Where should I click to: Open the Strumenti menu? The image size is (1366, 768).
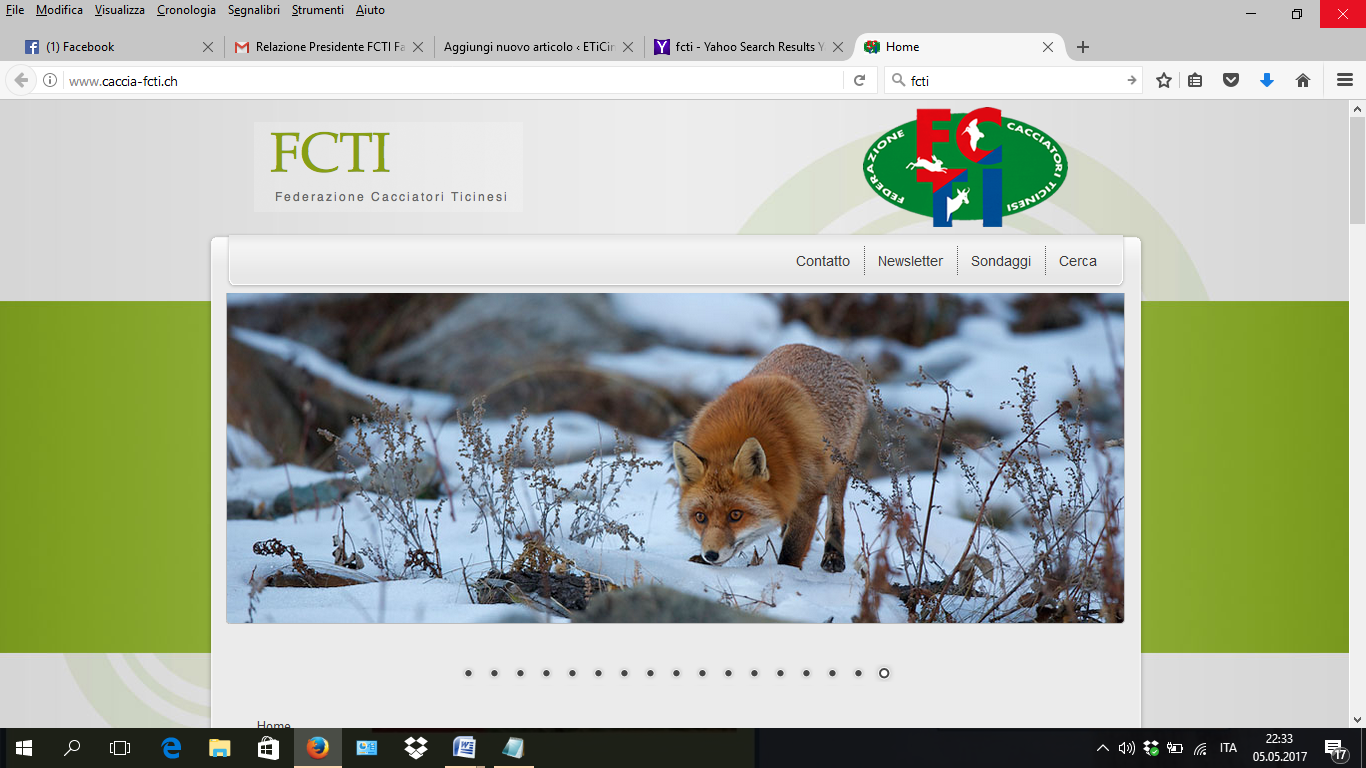pyautogui.click(x=318, y=10)
